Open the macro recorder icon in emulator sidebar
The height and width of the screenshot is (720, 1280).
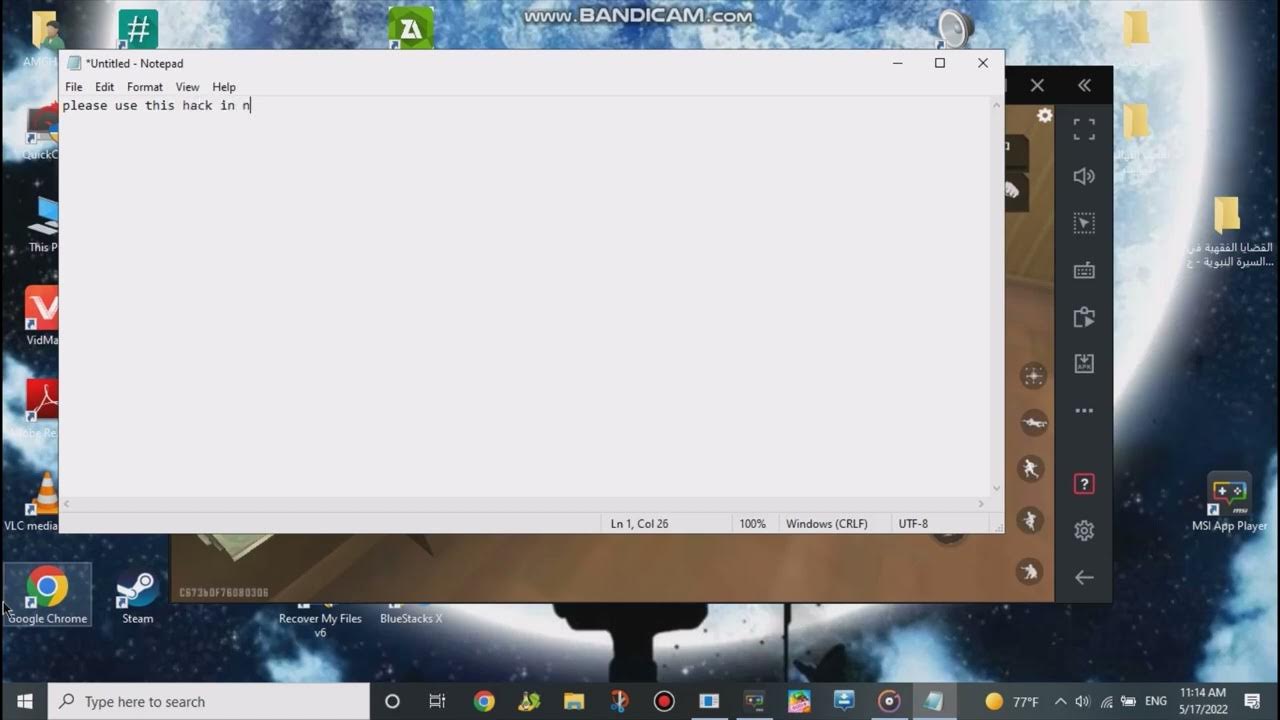coord(1084,317)
